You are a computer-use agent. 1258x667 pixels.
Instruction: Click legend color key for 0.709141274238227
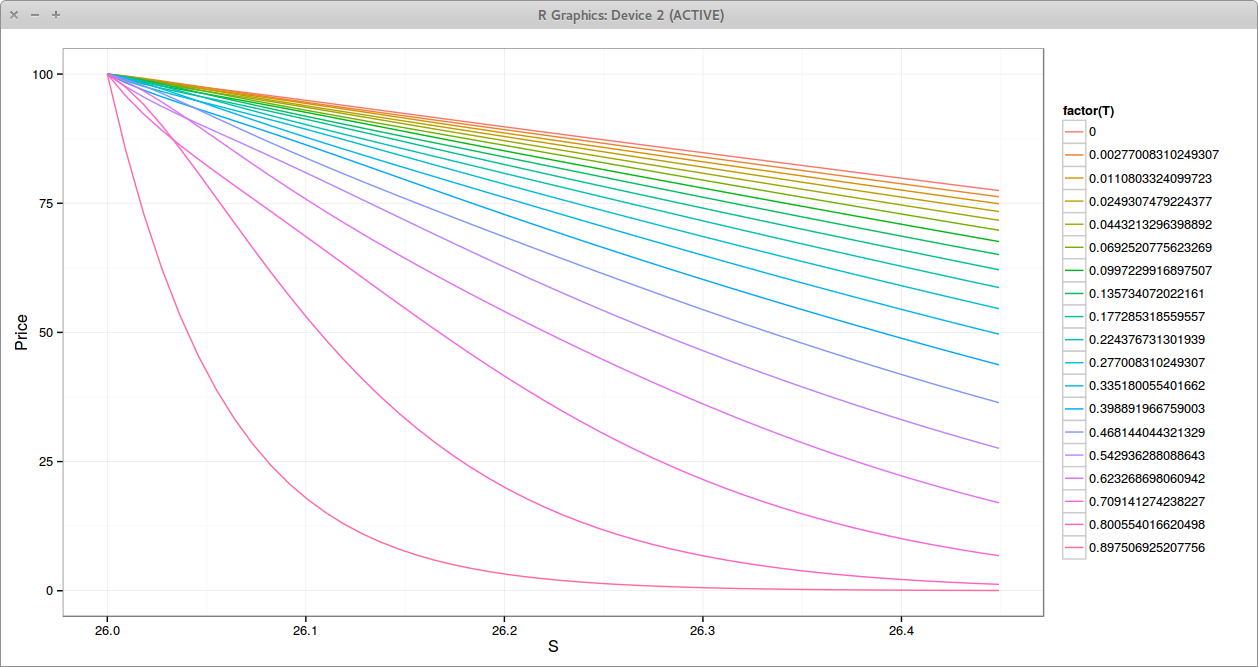pos(1074,501)
